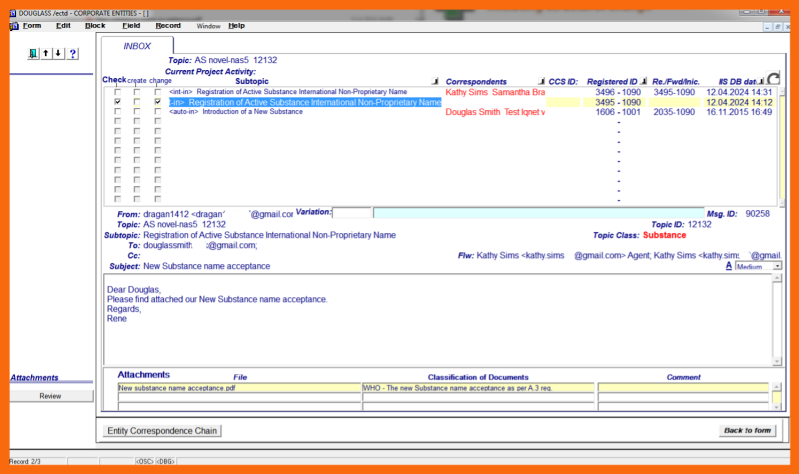The width and height of the screenshot is (799, 474).
Task: Click sort icon next to Correspondents header
Action: tap(541, 81)
